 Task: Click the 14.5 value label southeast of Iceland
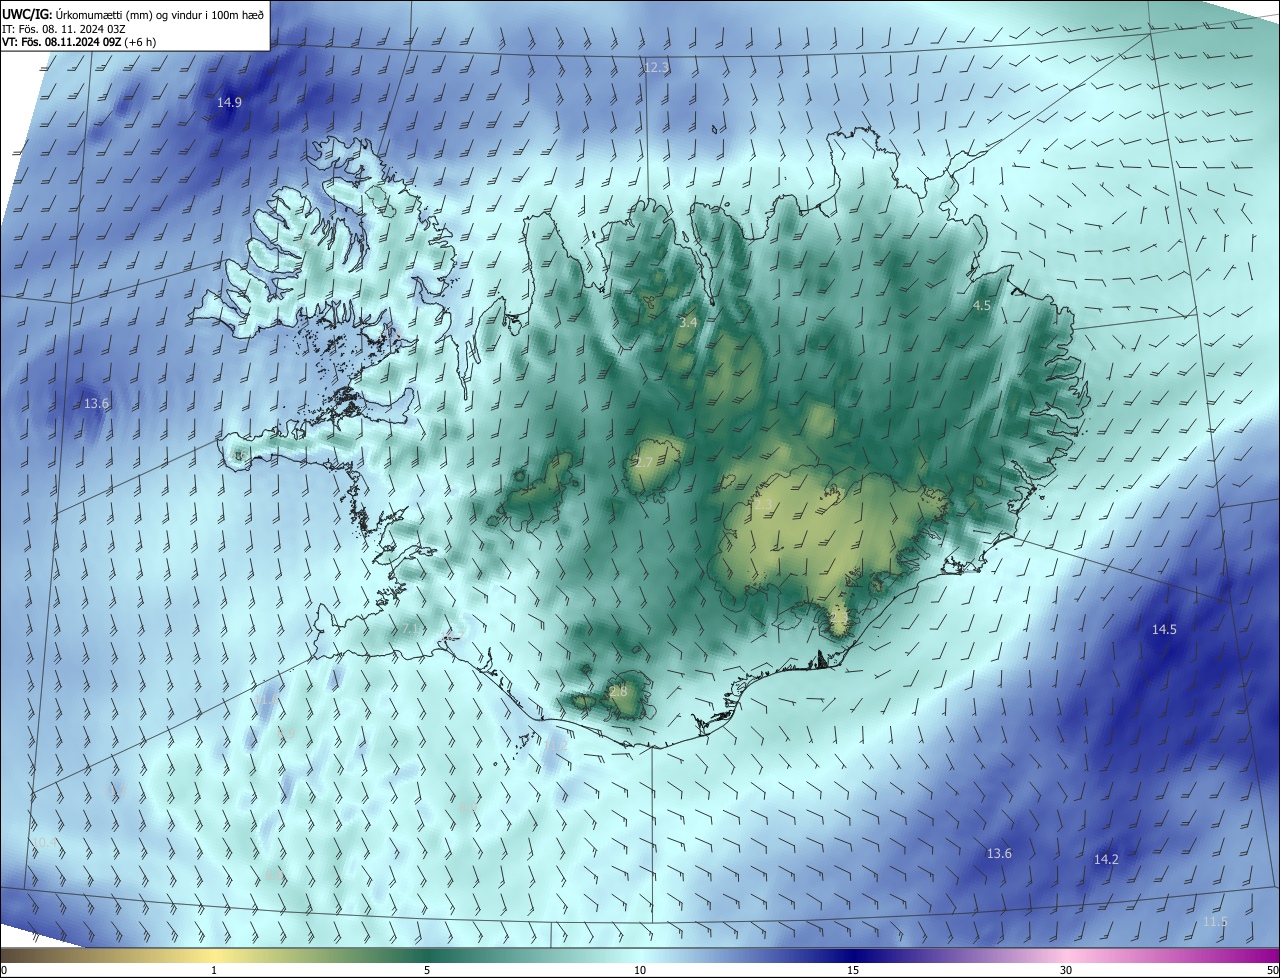click(x=1164, y=630)
